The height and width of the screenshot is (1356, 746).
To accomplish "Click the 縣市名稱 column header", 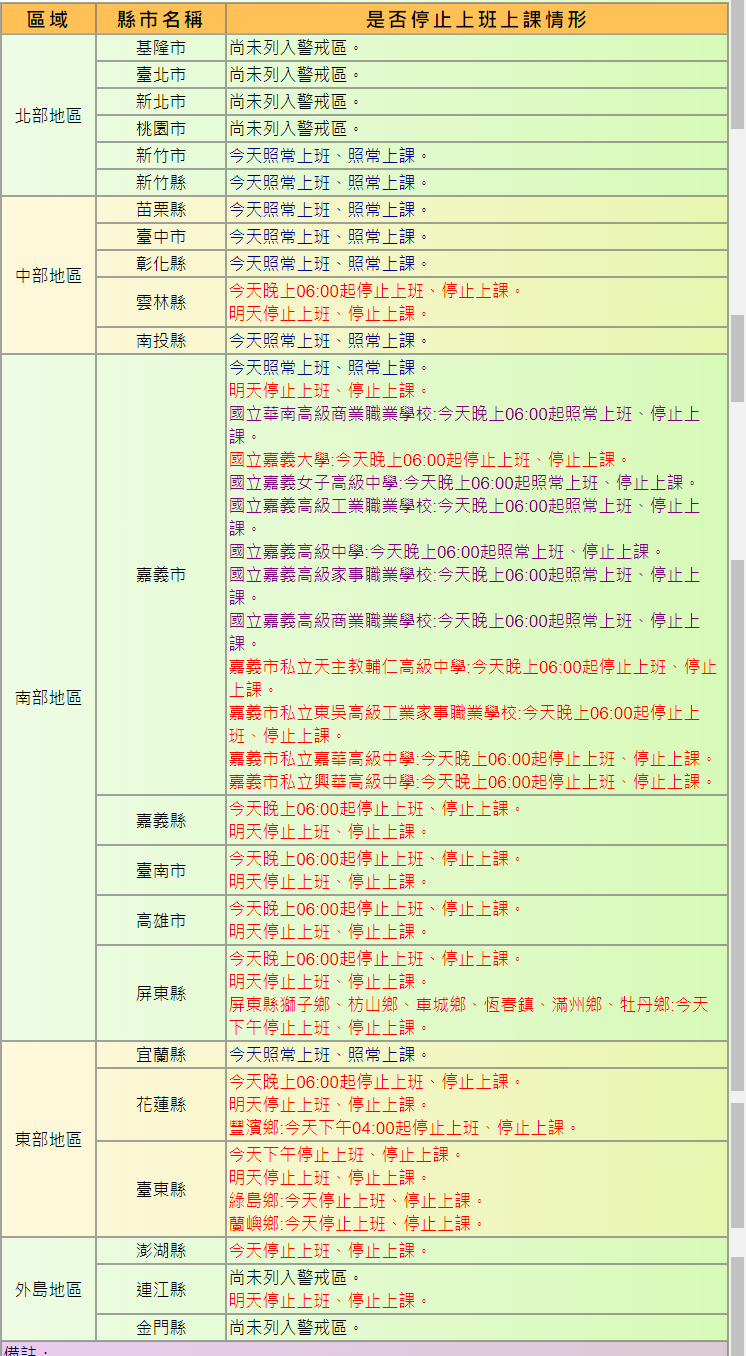I will [161, 19].
